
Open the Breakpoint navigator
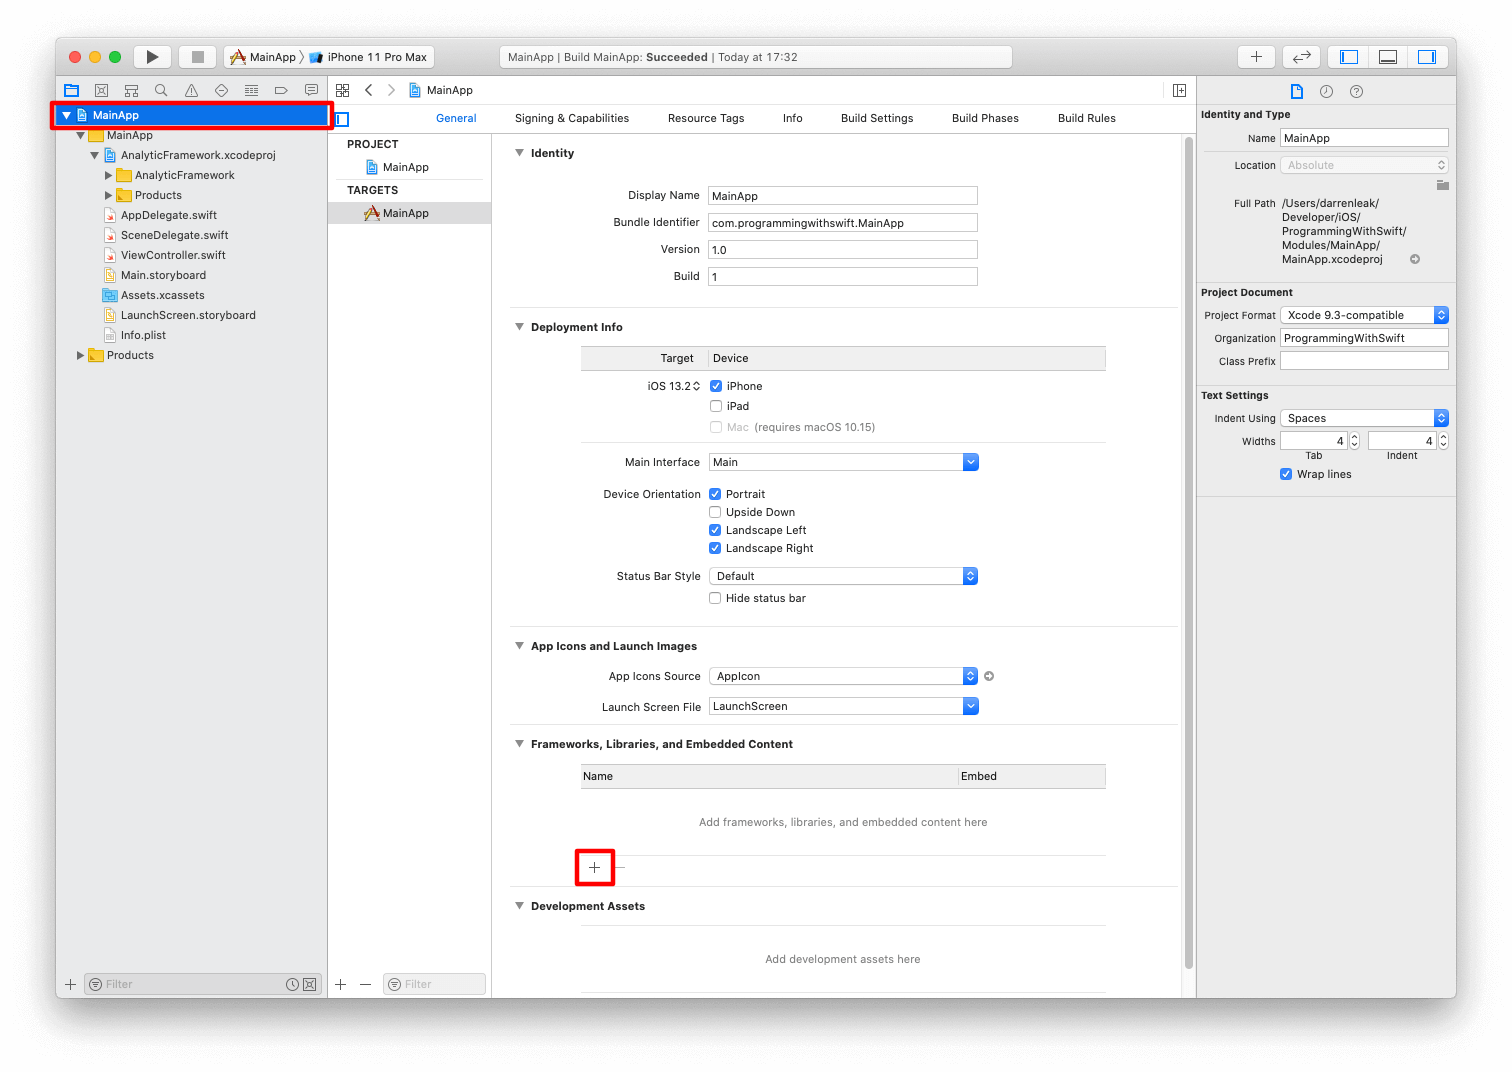(281, 90)
